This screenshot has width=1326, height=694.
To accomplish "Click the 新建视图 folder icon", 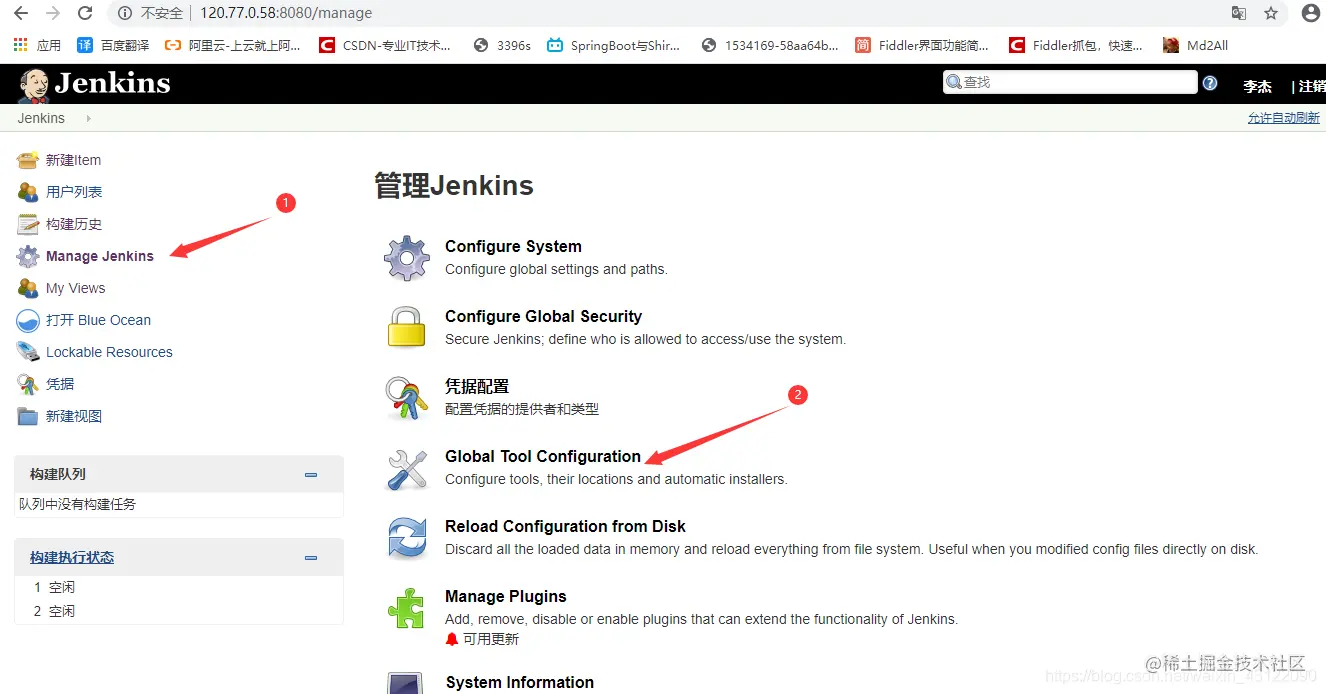I will [x=28, y=416].
